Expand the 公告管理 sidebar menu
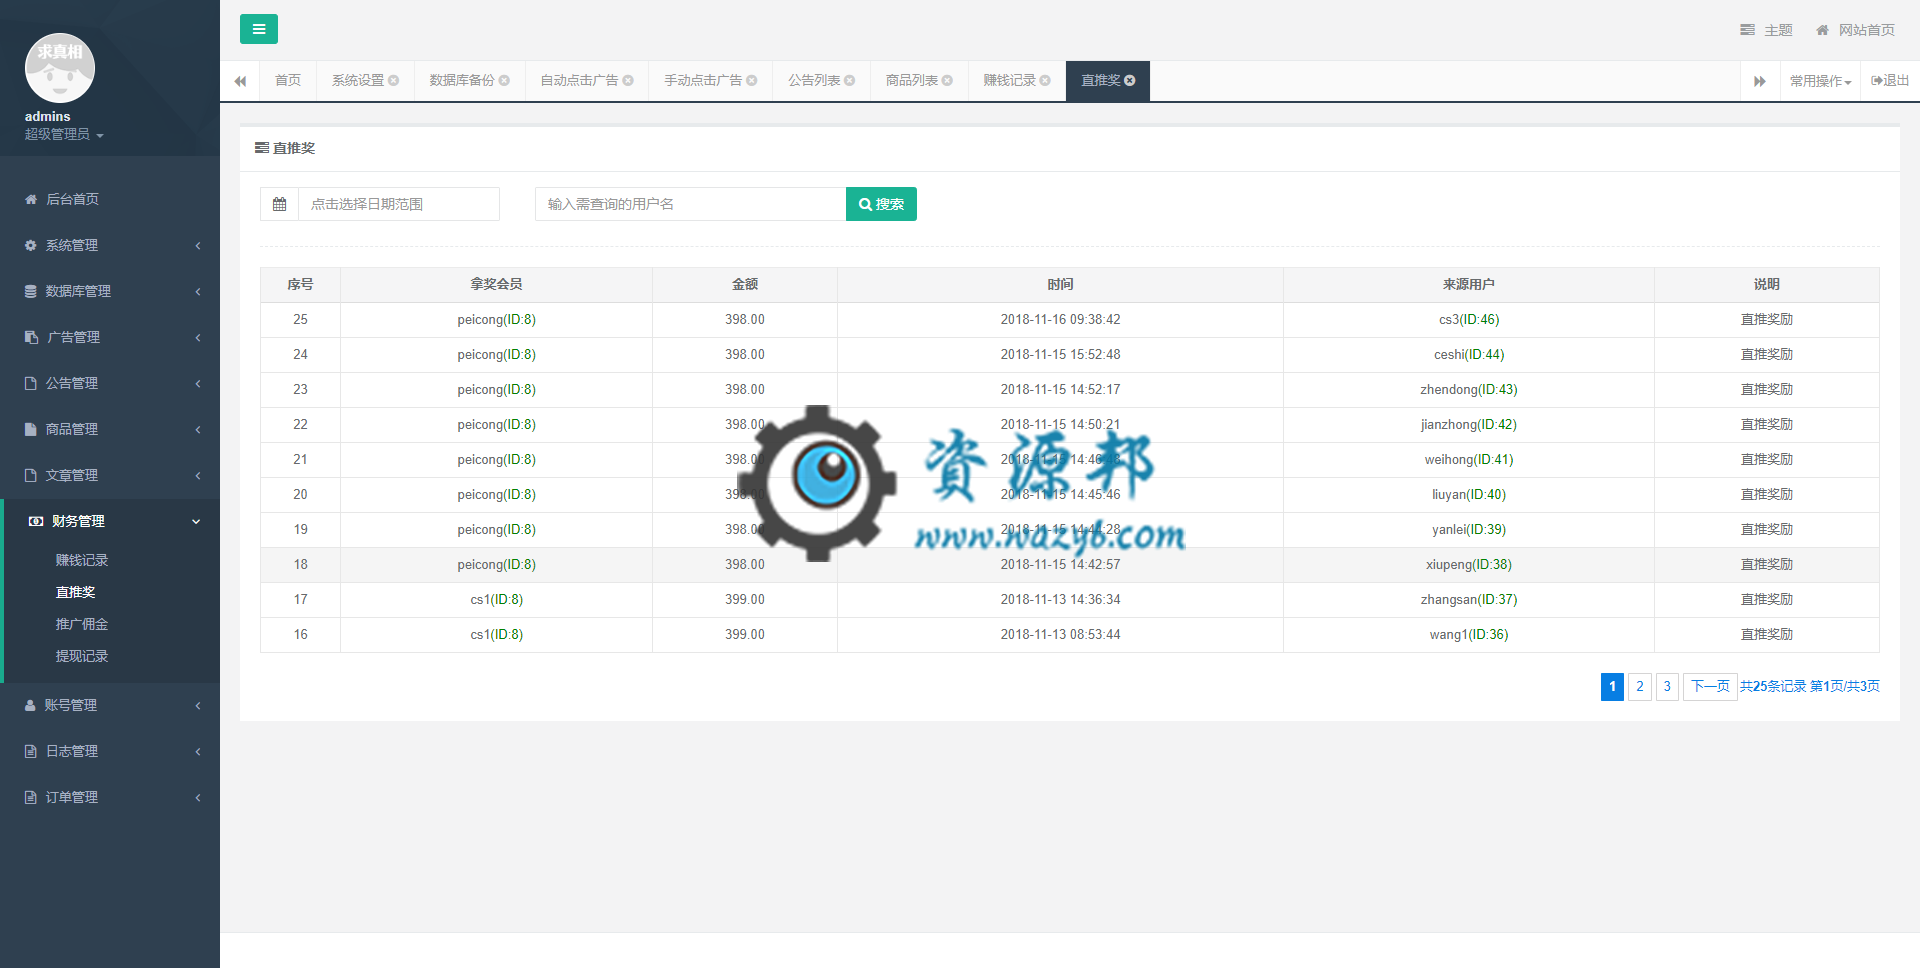Viewport: 1920px width, 968px height. tap(110, 383)
